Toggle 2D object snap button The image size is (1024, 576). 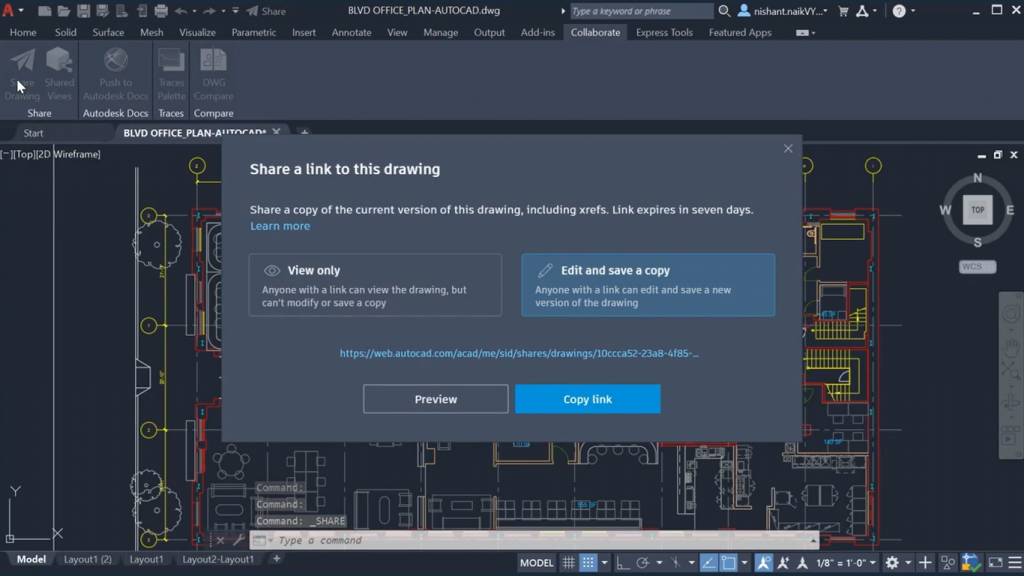coord(729,563)
